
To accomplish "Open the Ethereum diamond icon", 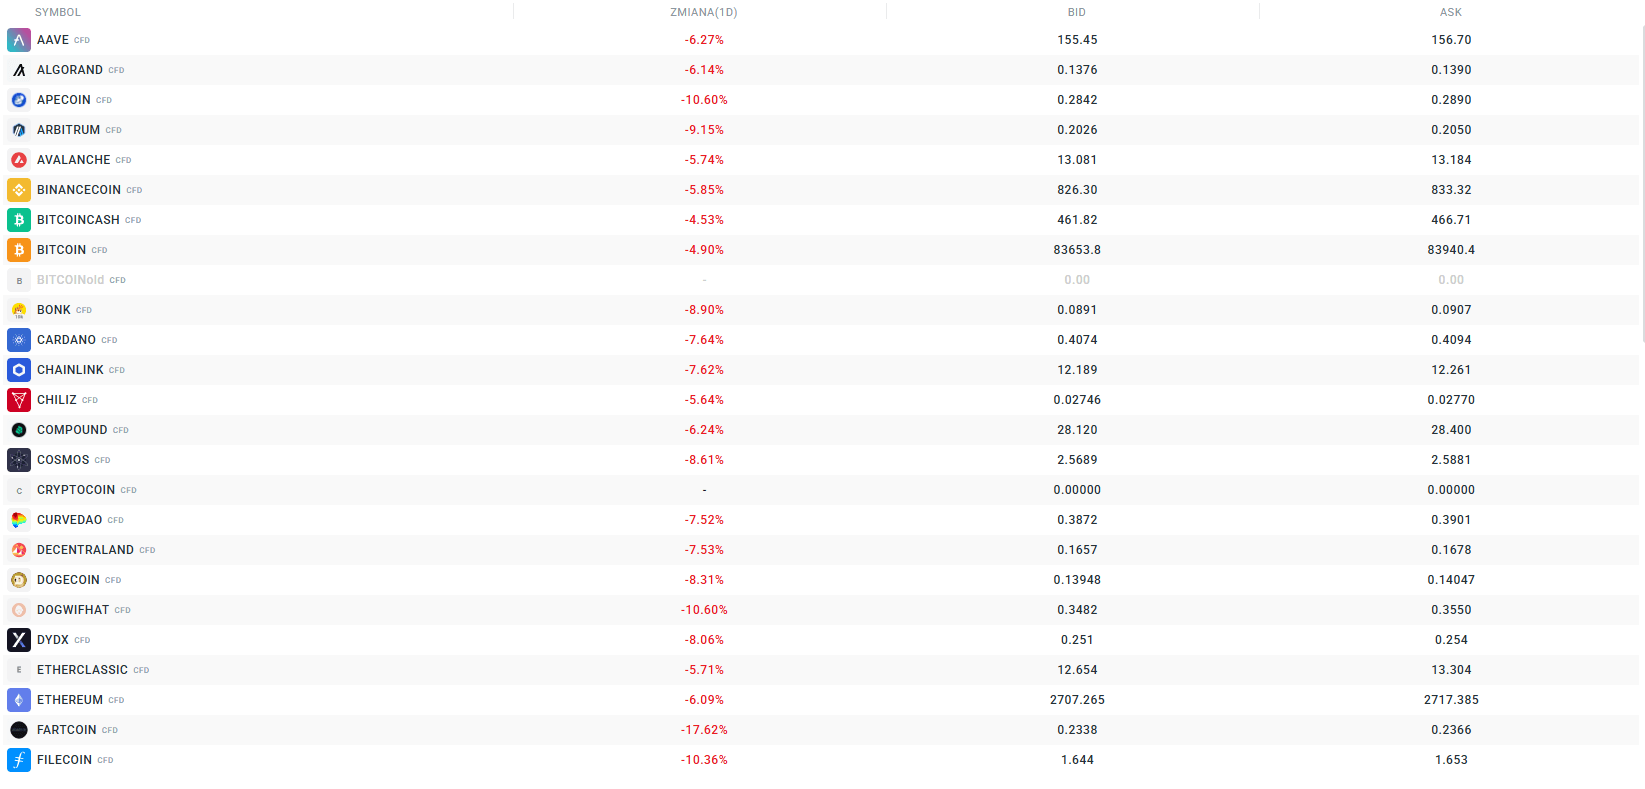I will pyautogui.click(x=19, y=700).
